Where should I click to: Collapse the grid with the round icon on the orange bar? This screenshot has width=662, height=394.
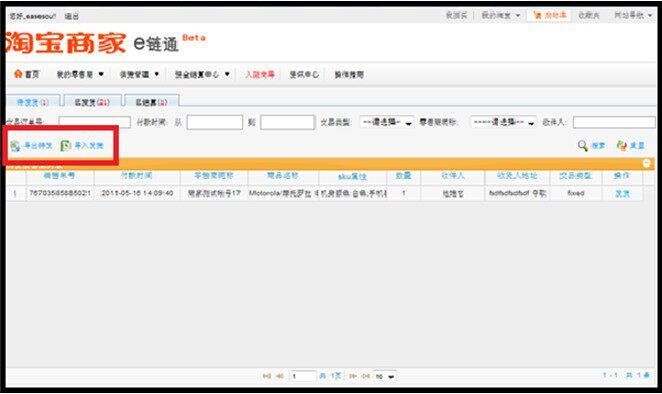[646, 163]
